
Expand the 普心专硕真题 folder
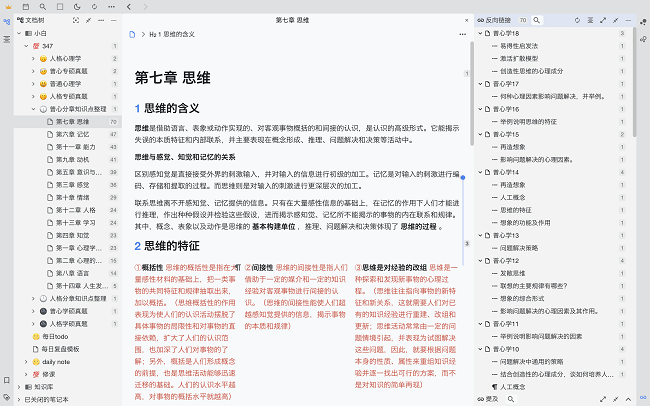click(34, 71)
